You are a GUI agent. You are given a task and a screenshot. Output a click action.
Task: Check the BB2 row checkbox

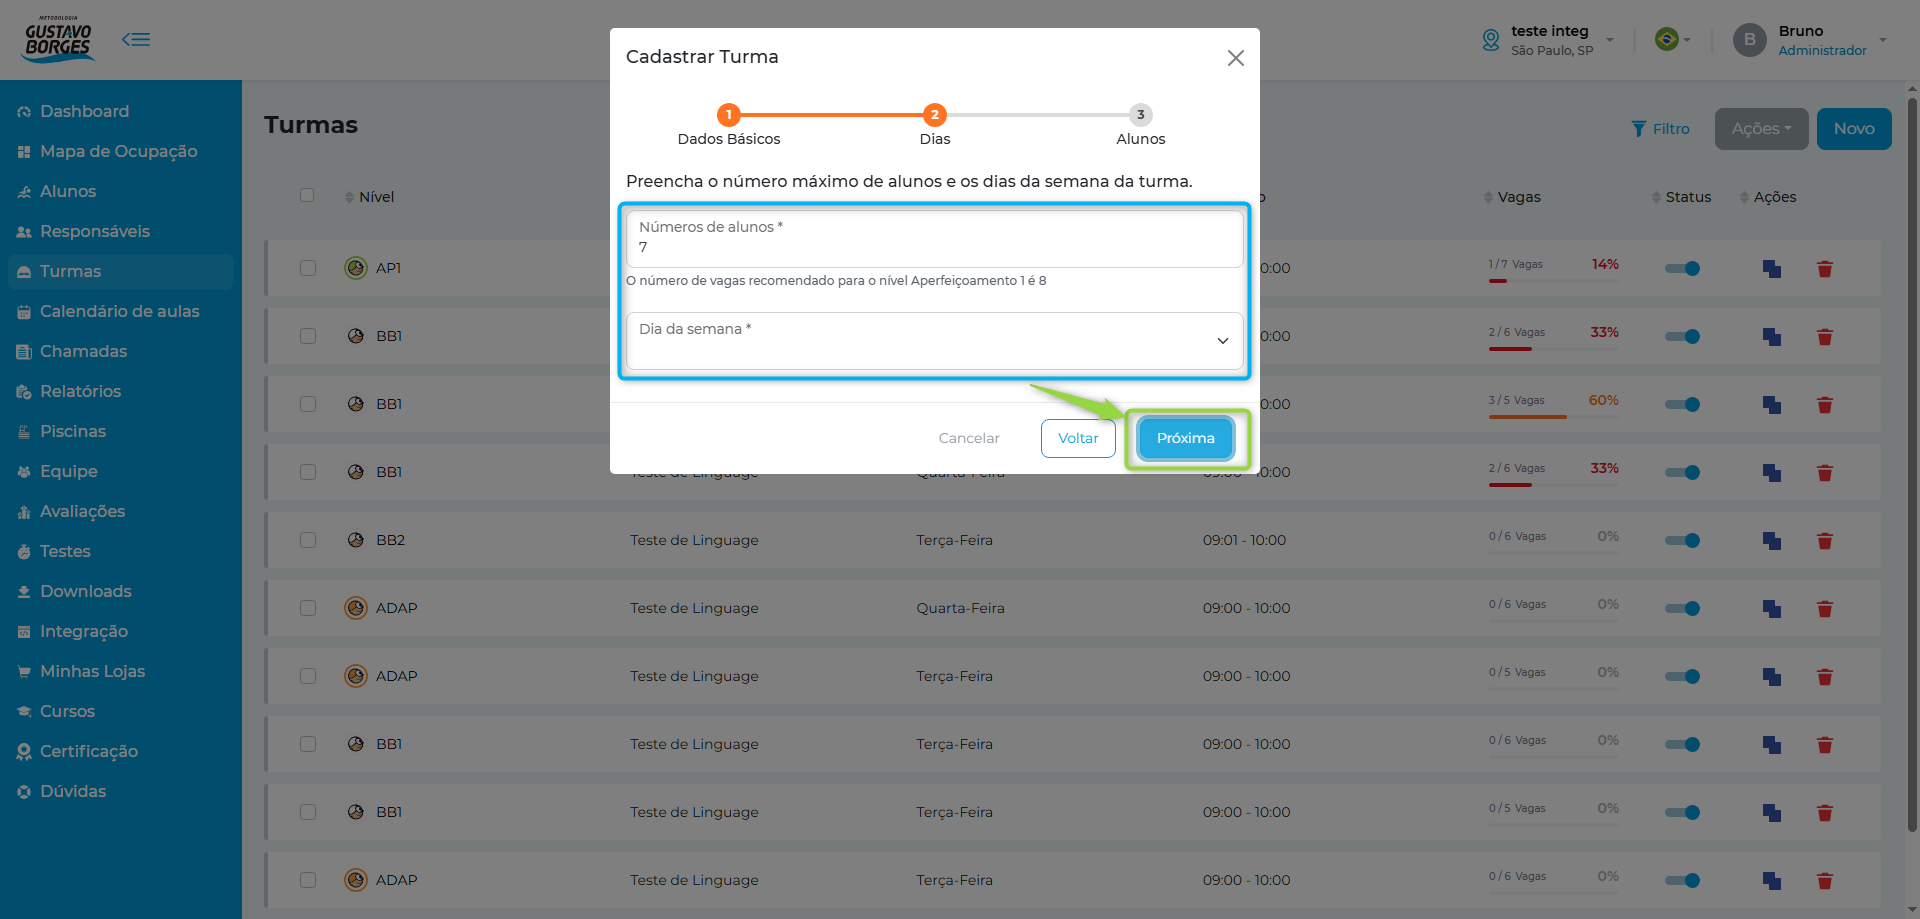point(308,540)
